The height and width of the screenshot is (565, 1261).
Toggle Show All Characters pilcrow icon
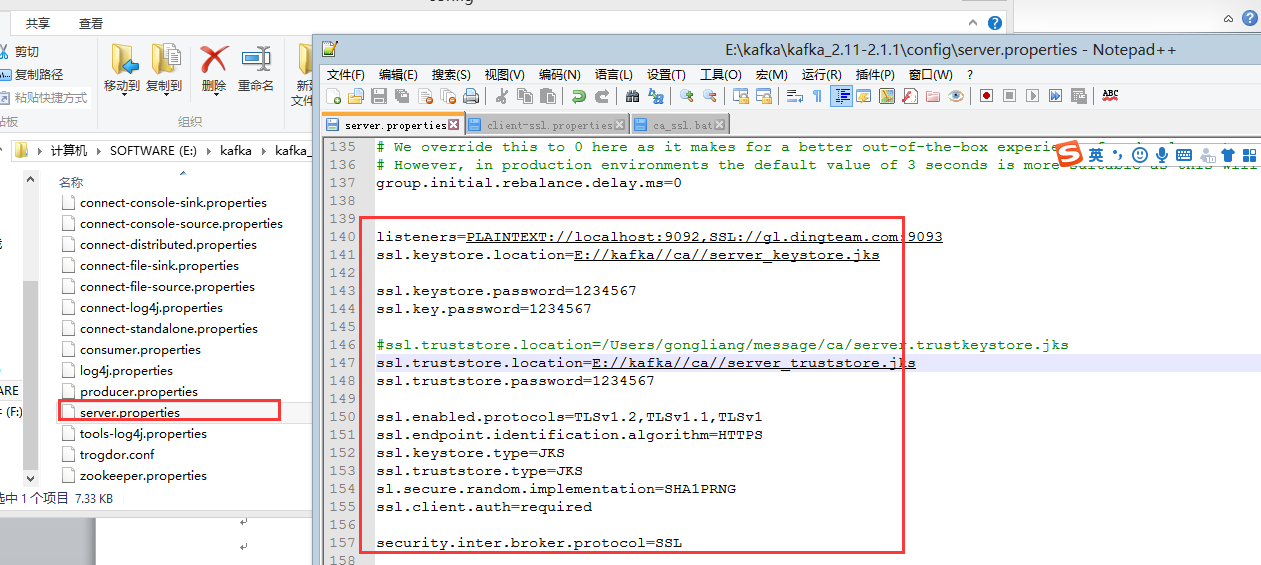[817, 96]
